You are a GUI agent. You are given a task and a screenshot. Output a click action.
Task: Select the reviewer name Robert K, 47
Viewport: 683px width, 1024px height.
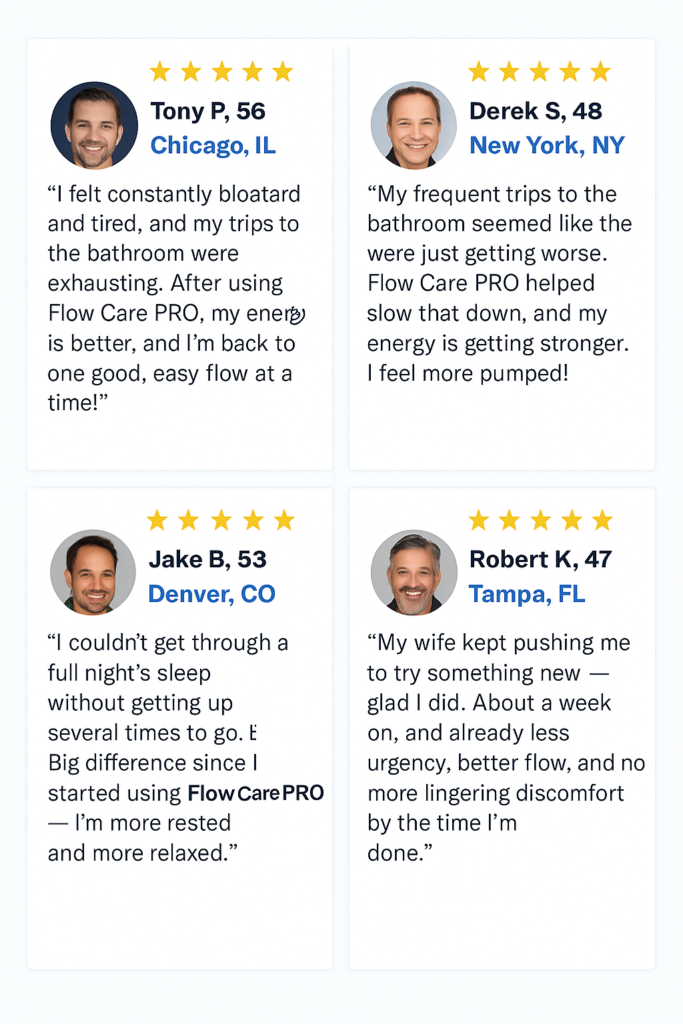coord(541,559)
